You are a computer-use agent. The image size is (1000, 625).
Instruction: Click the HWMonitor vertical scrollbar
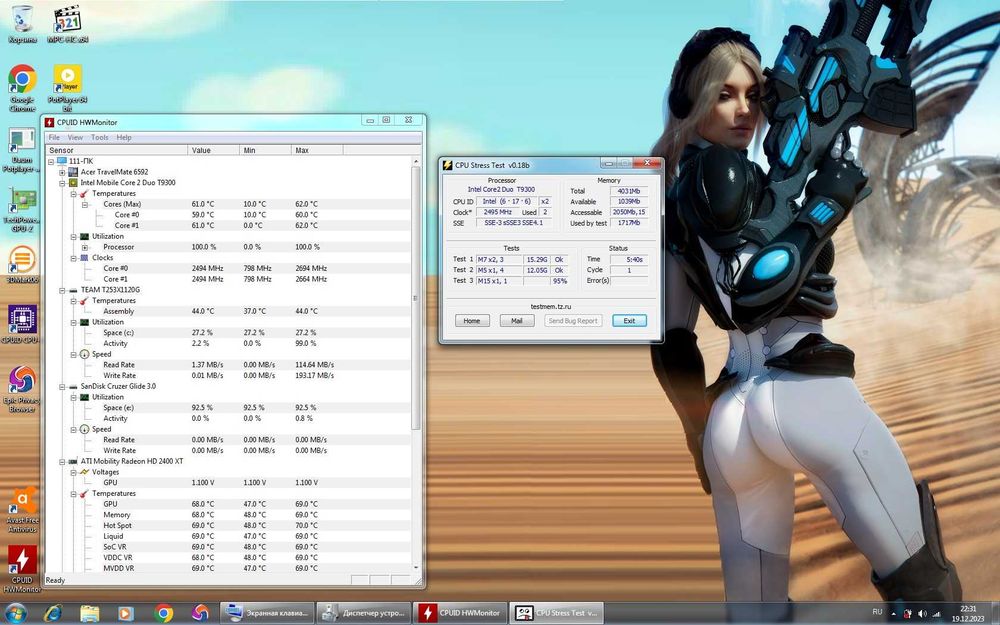416,298
